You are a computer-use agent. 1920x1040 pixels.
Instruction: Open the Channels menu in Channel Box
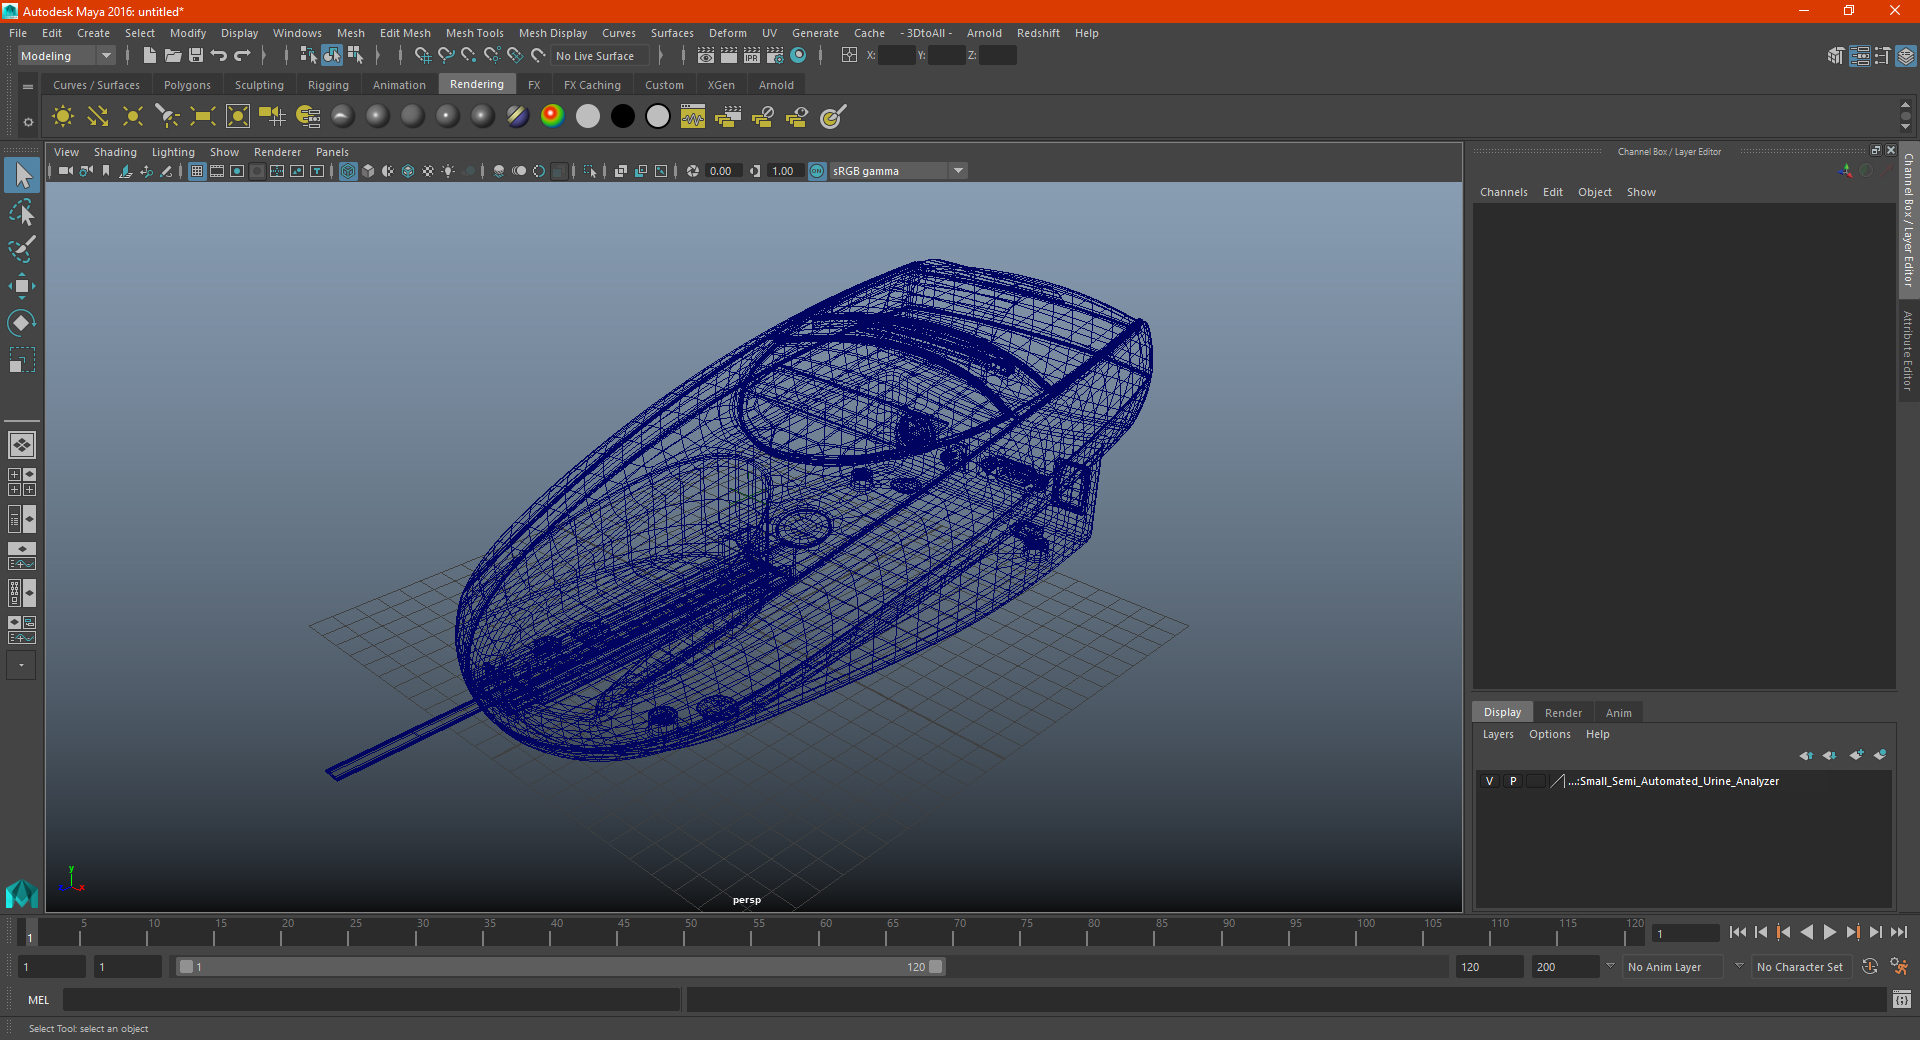pos(1503,192)
